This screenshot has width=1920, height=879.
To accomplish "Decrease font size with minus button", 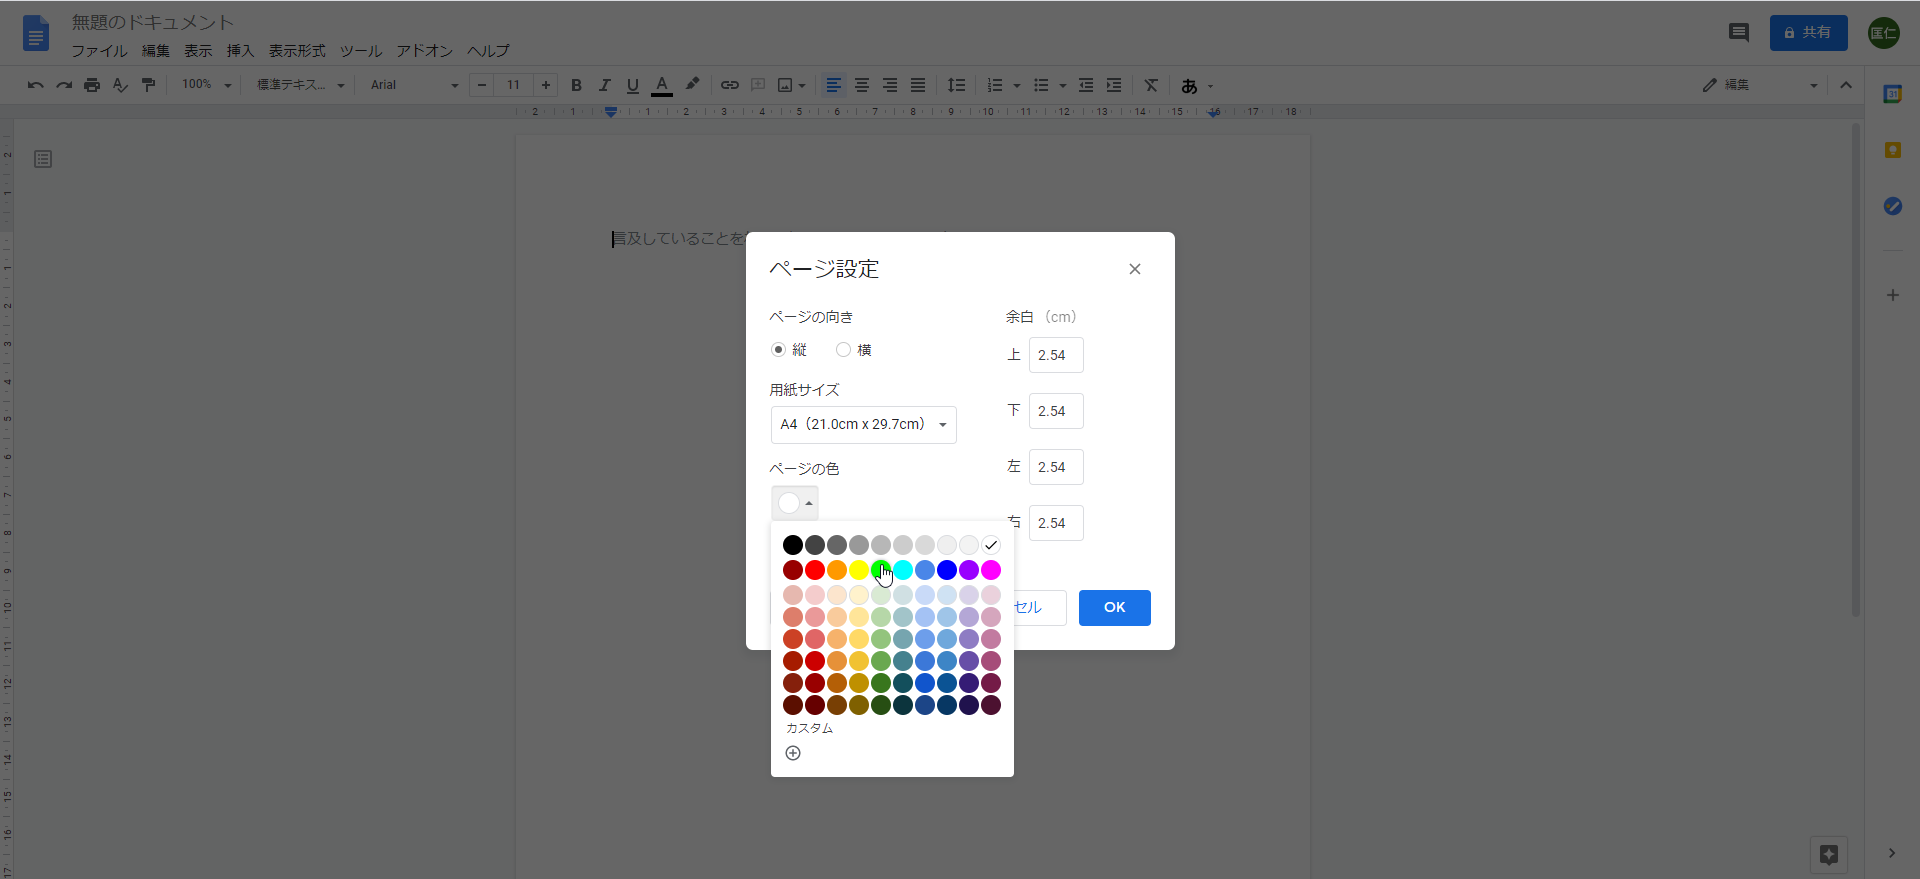I will point(482,85).
